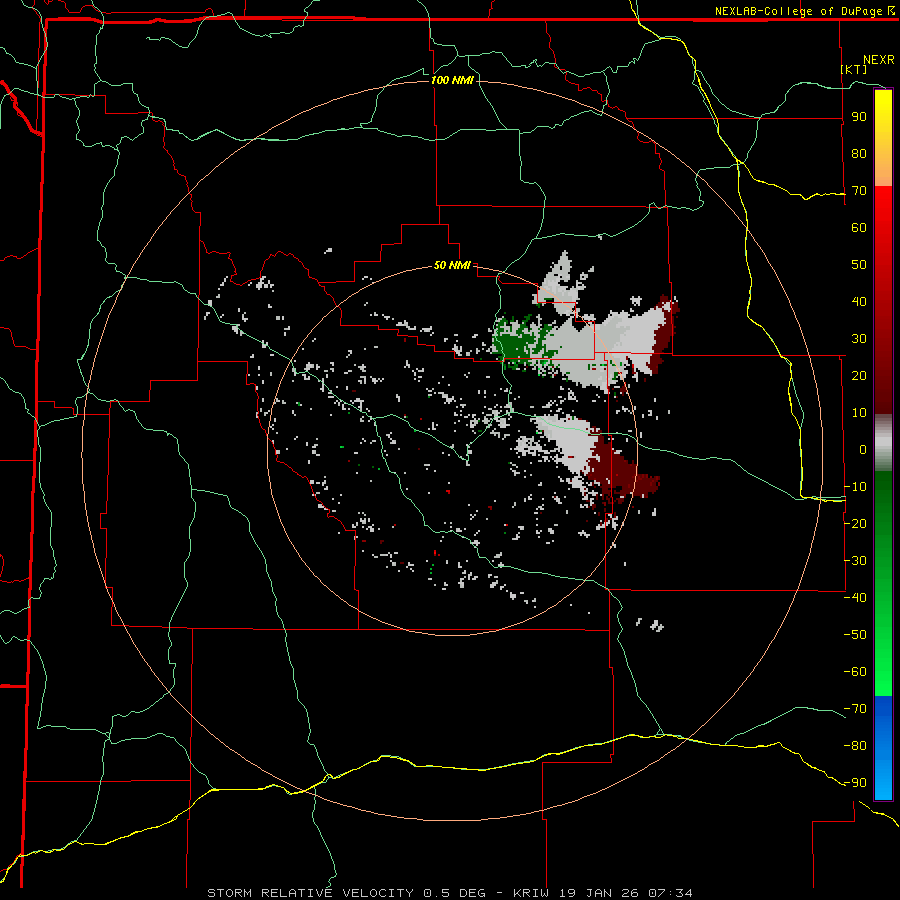Click the 0.5 DEG elevation text

[x=455, y=893]
